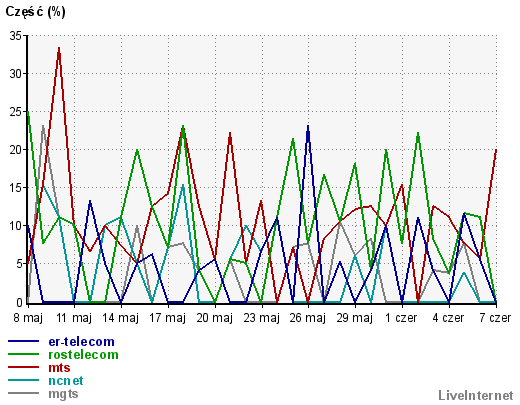Click the teal ncnet line swatch
The width and height of the screenshot is (520, 405).
click(x=23, y=380)
